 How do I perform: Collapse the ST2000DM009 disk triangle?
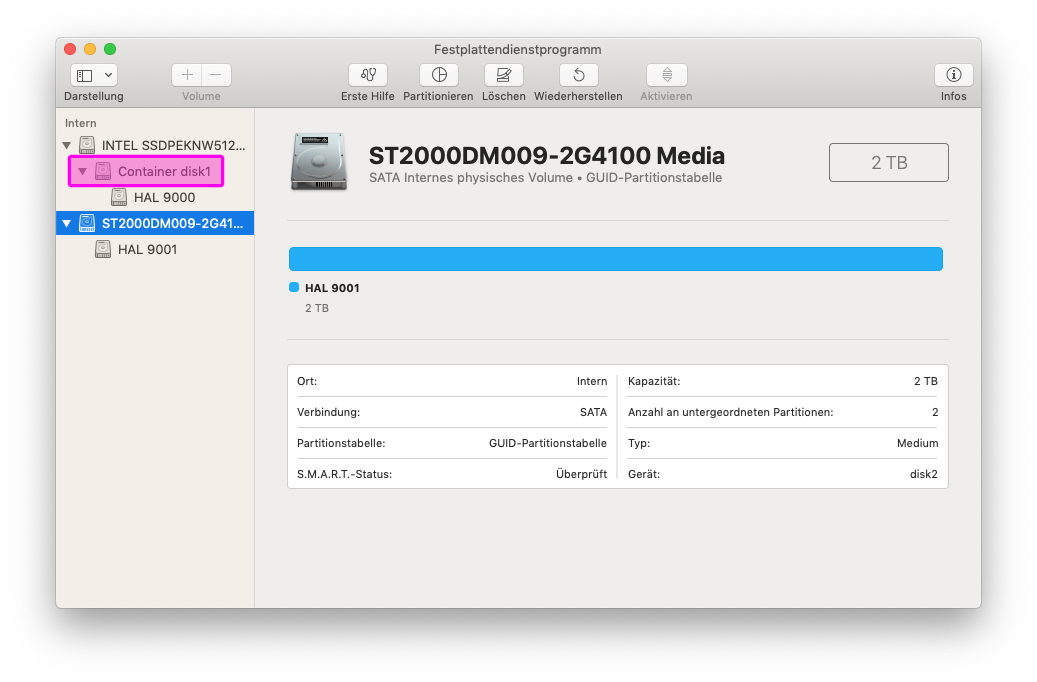66,224
